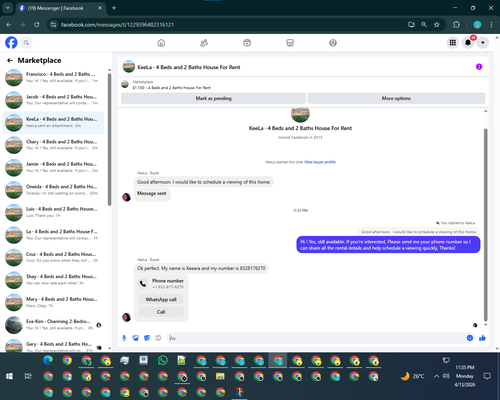500x400 pixels.
Task: Reload the page
Action: click(37, 25)
